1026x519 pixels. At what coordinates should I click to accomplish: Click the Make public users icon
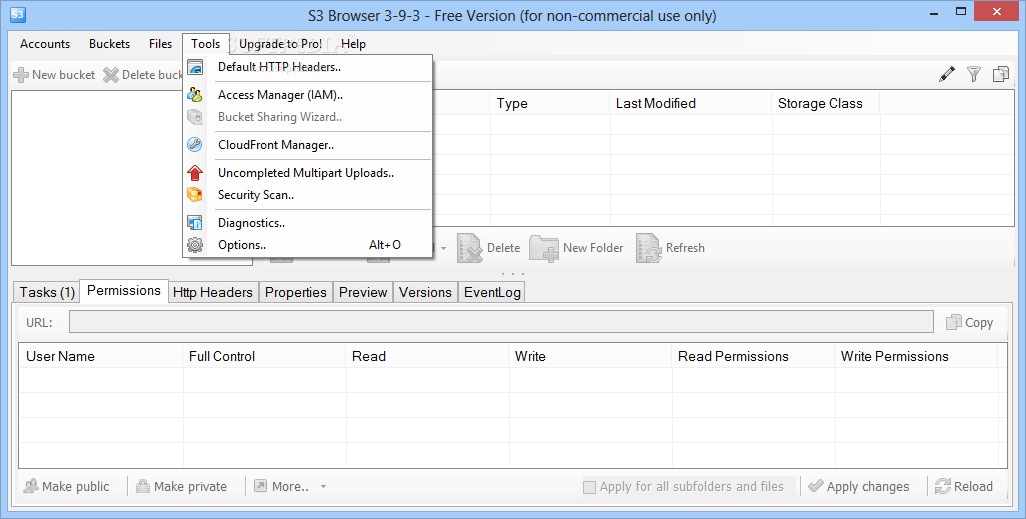[x=31, y=486]
